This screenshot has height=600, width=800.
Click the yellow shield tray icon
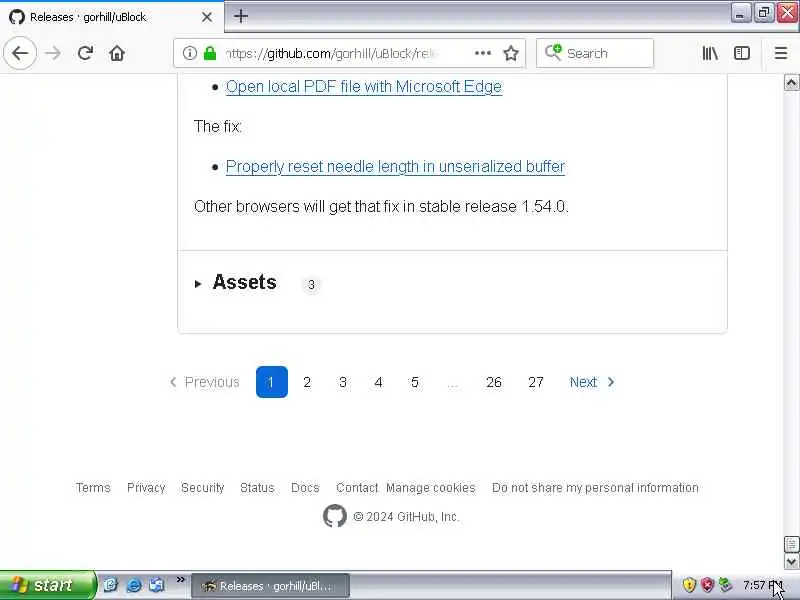pos(689,585)
